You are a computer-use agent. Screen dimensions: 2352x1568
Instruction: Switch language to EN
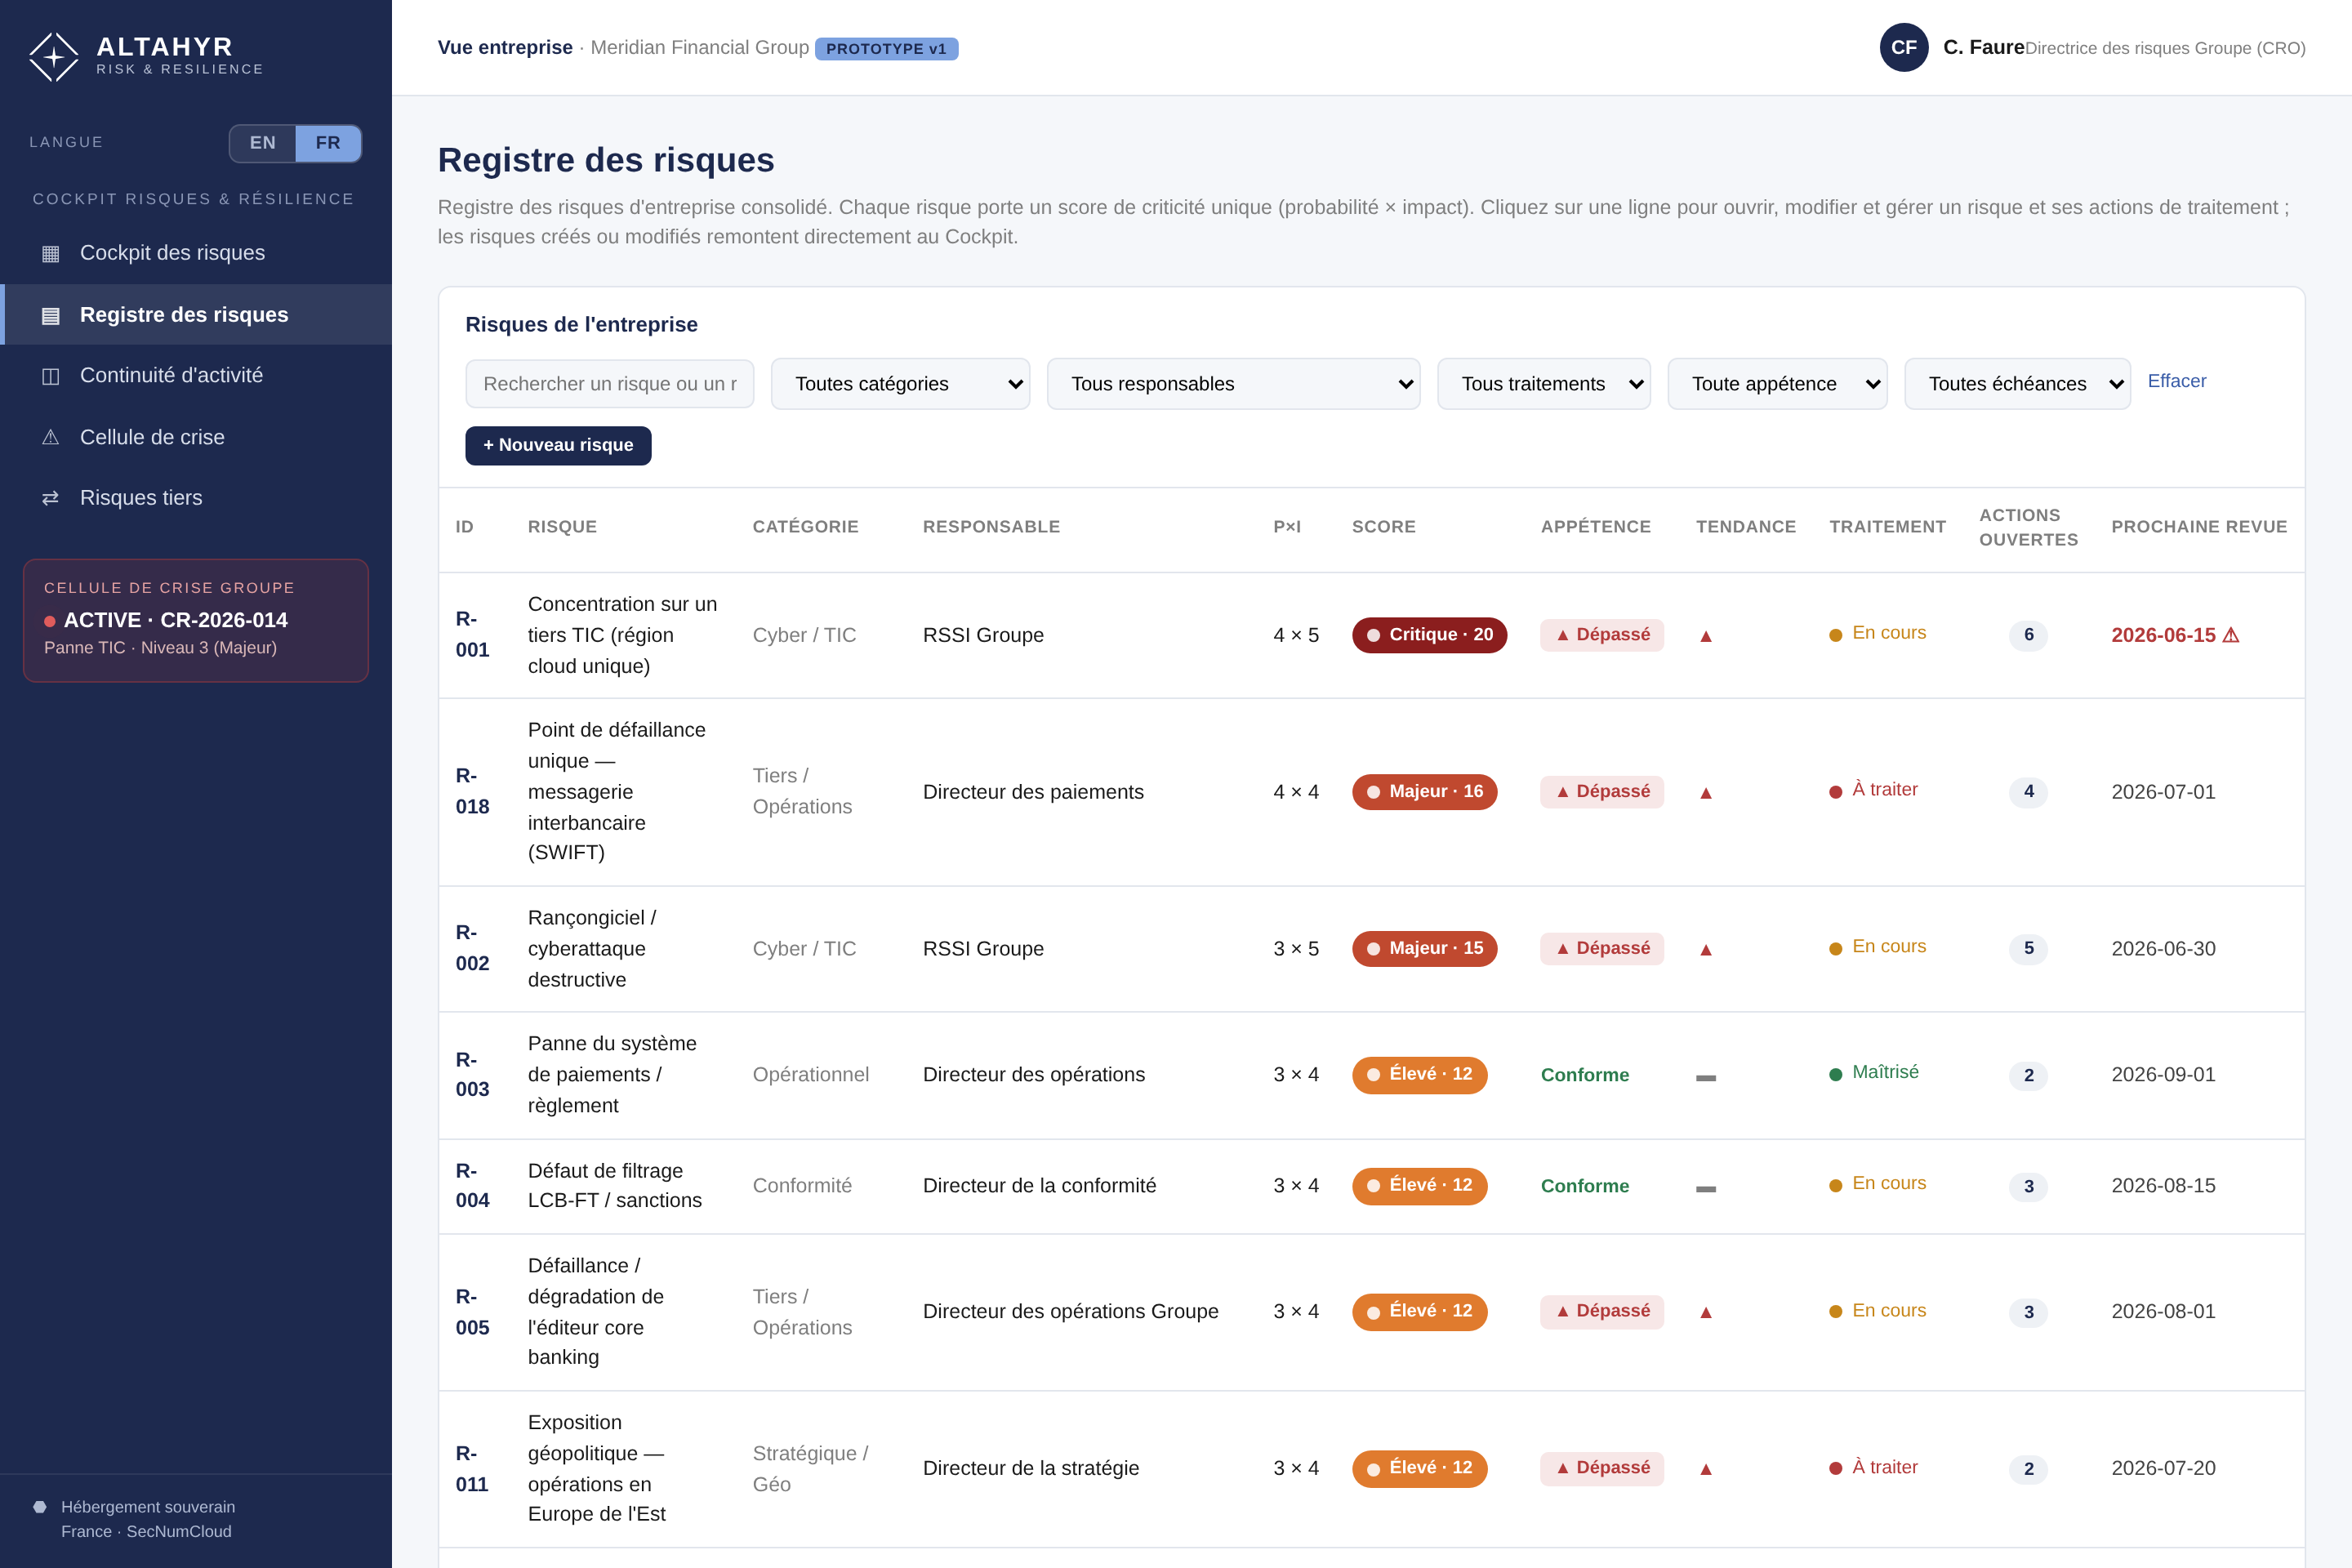263,143
